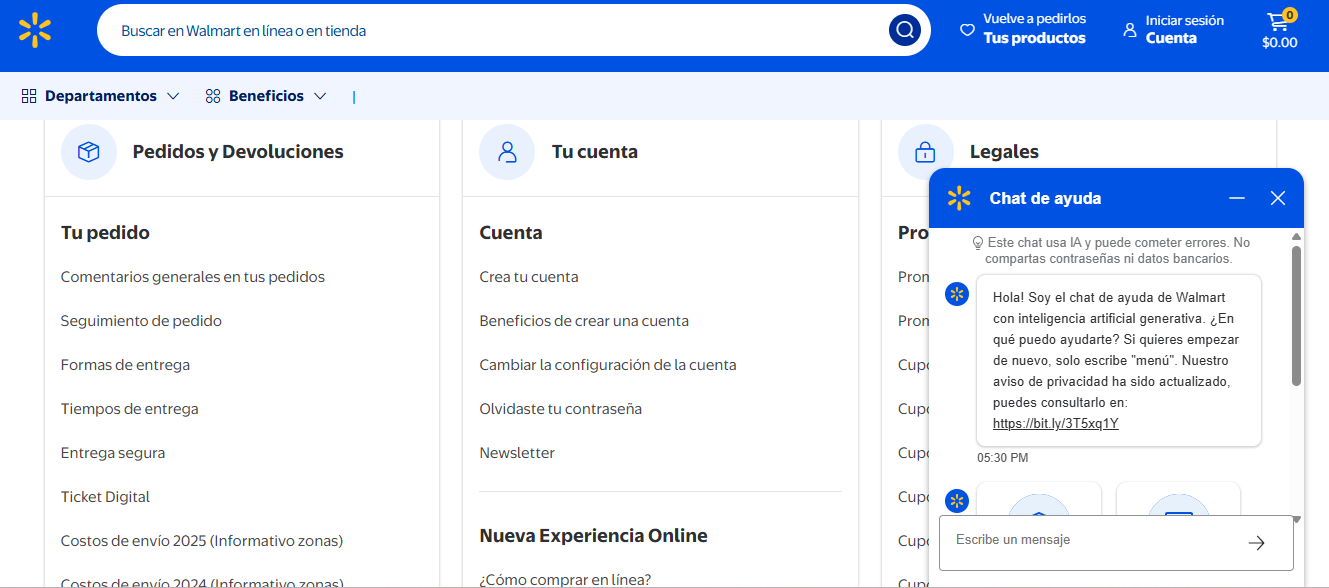Screen dimensions: 1329x588
Task: Click the 05:30 PM chat timestamp
Action: click(1002, 458)
